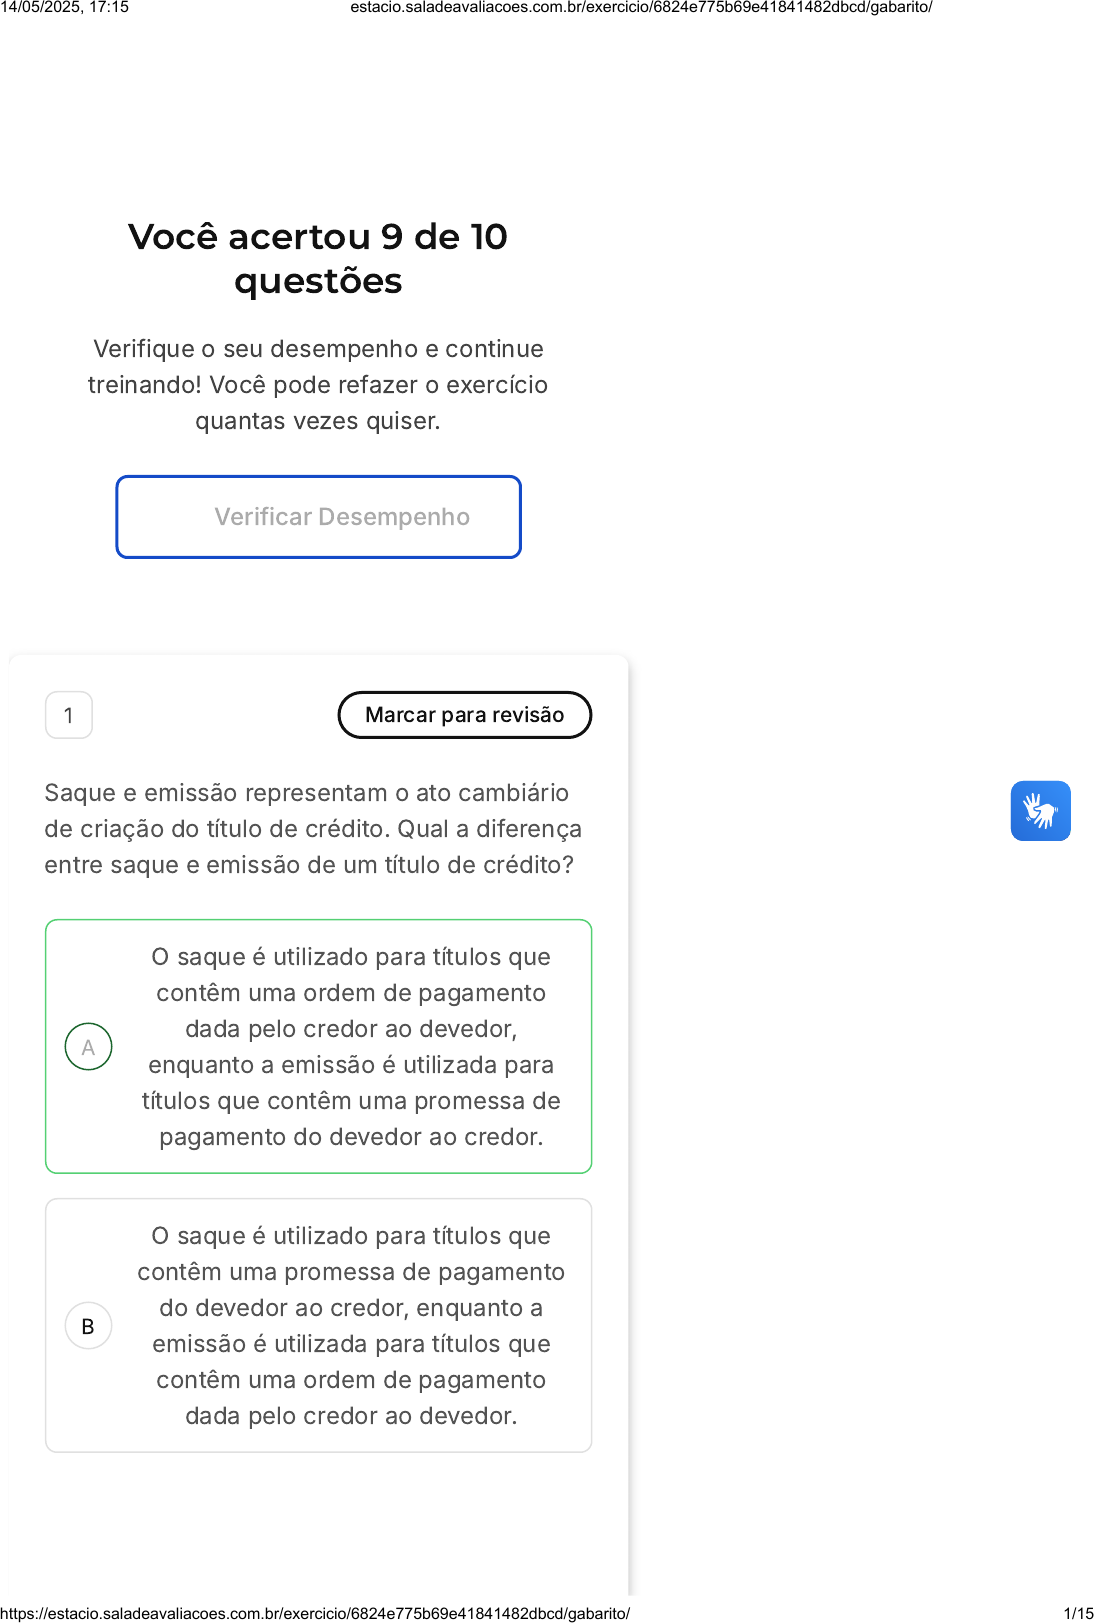
Task: Select the letter B answer circle
Action: pos(88,1326)
